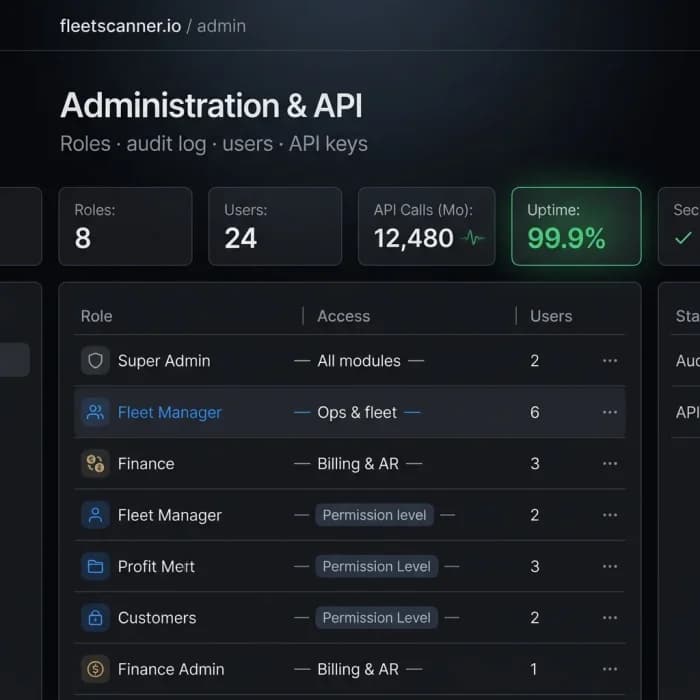Click the highlighted Fleet Manager group icon
This screenshot has width=700, height=700.
(x=95, y=412)
